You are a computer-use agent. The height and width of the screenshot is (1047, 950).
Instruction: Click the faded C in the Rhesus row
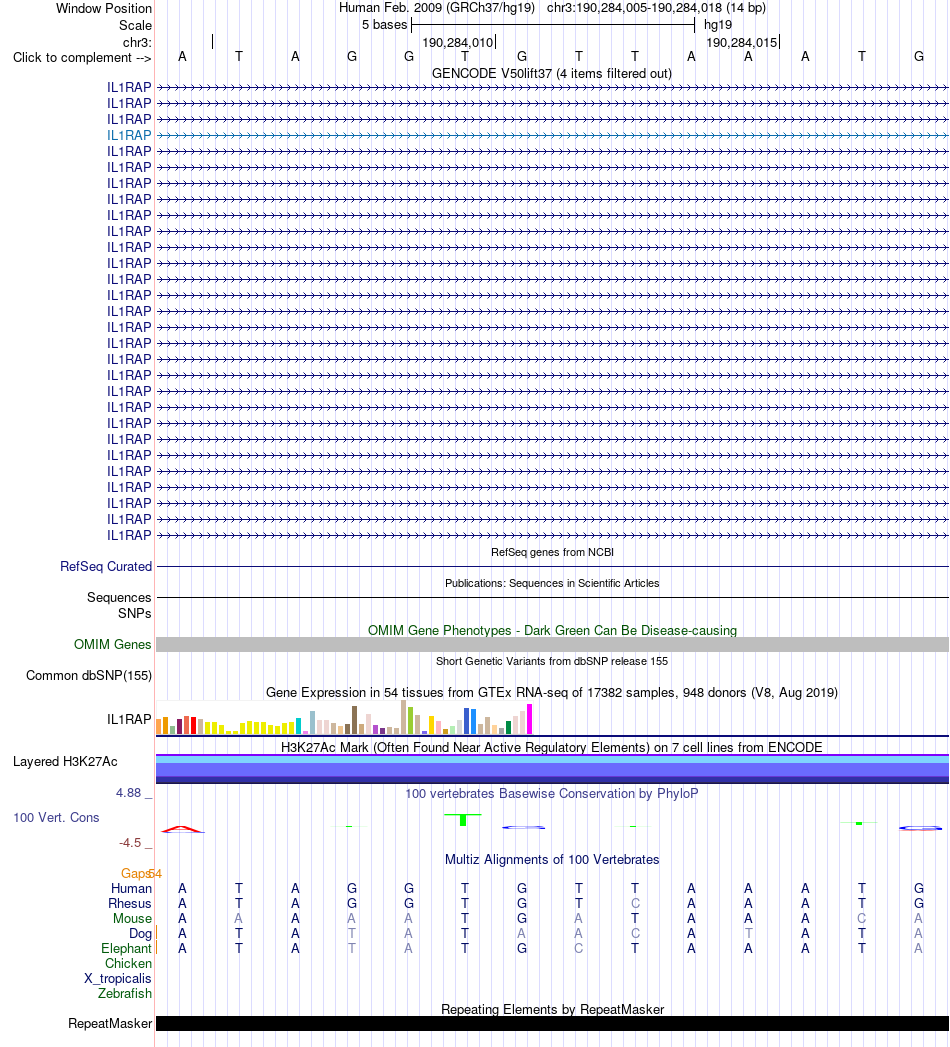click(x=635, y=903)
